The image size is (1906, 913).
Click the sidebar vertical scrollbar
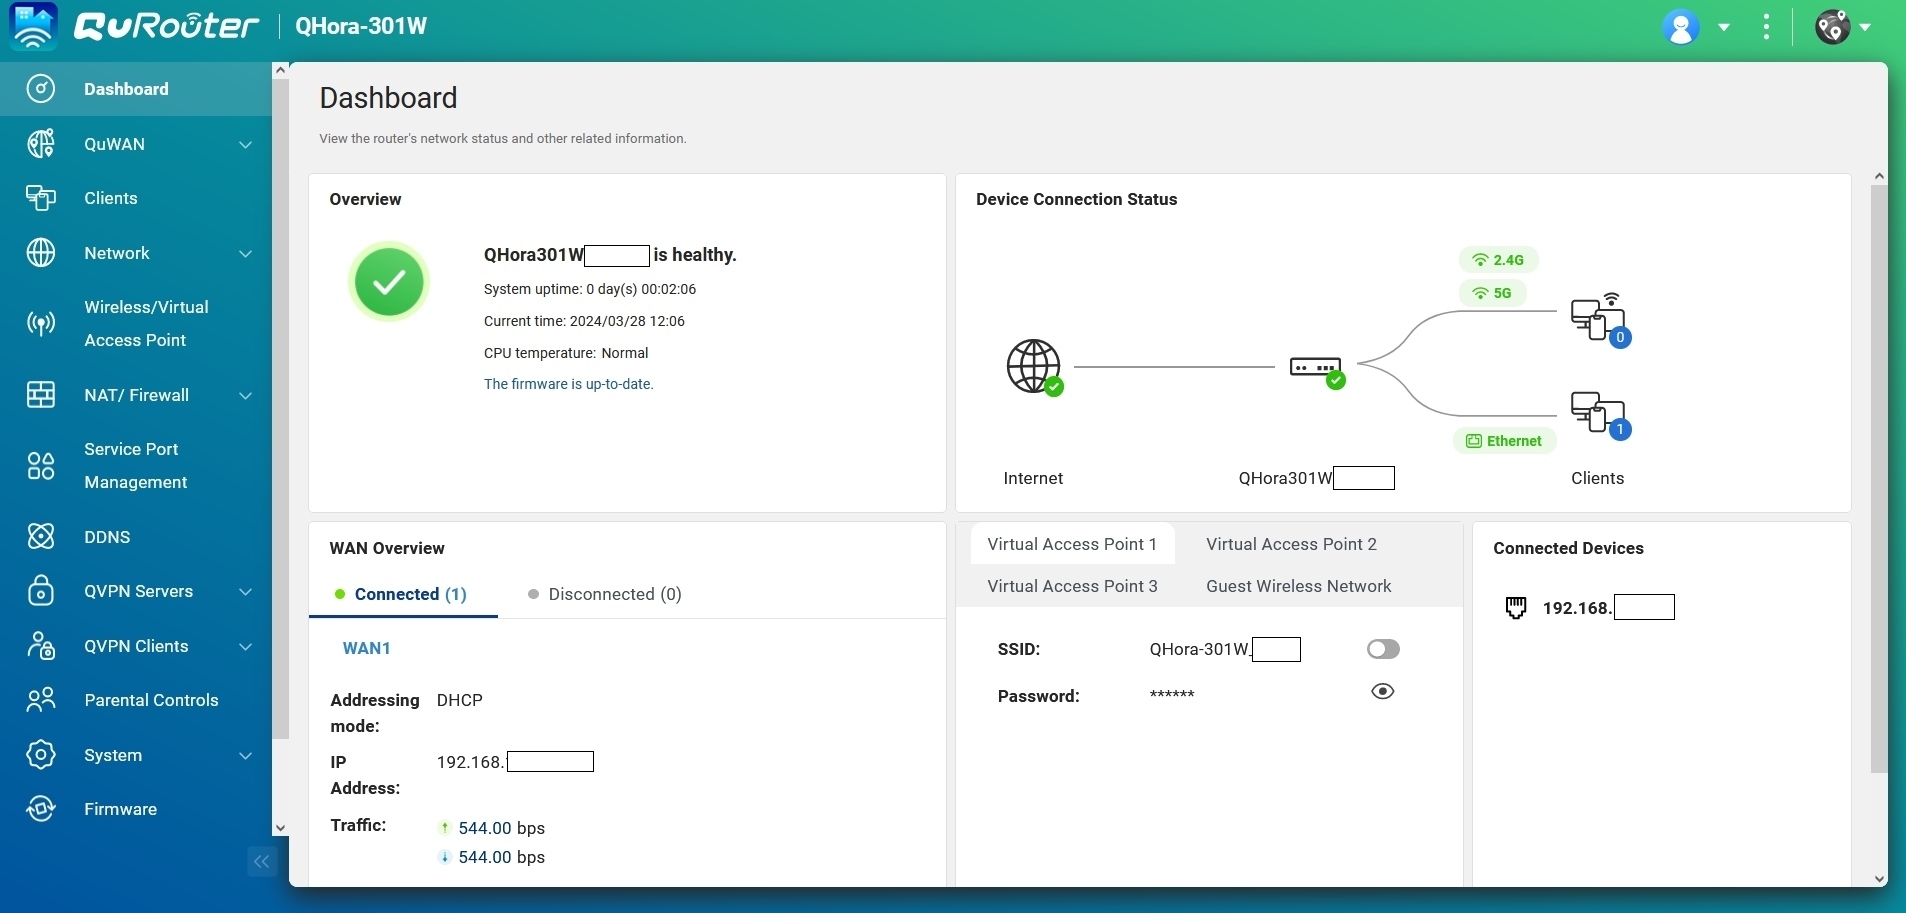[x=280, y=408]
